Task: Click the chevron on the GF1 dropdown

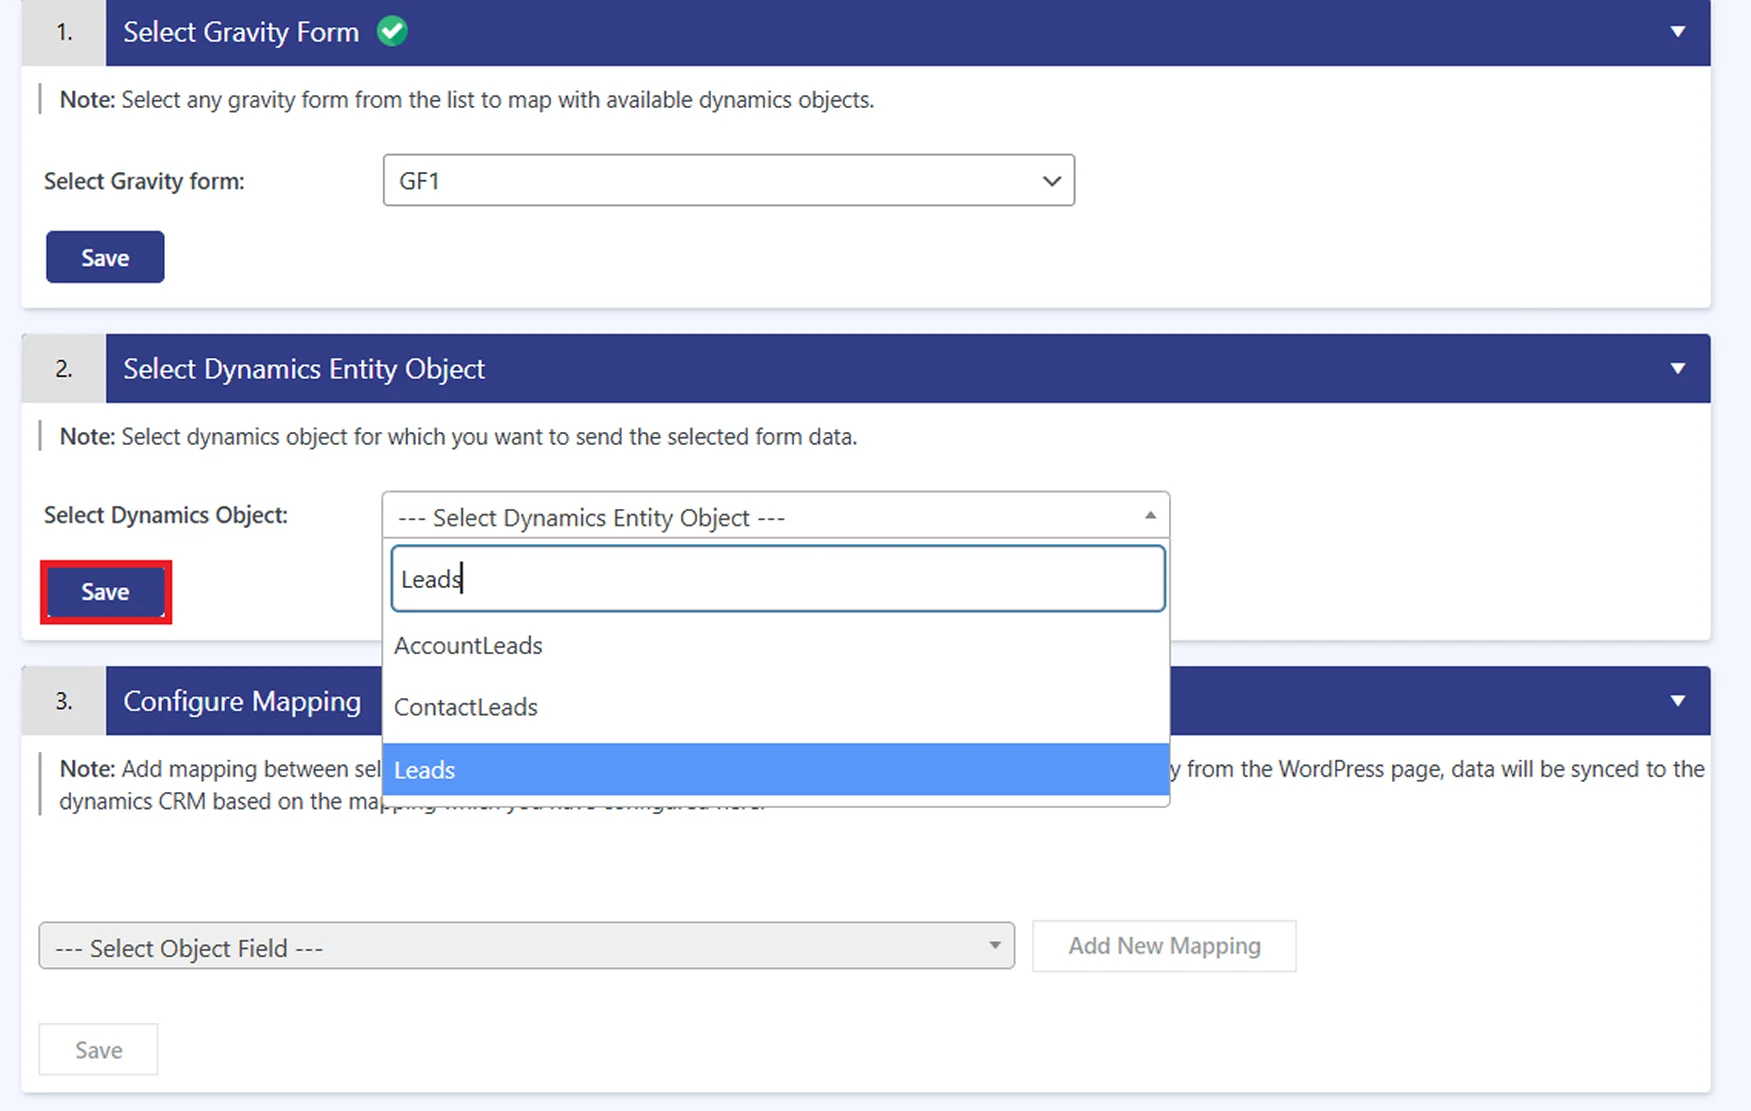Action: pyautogui.click(x=1051, y=181)
